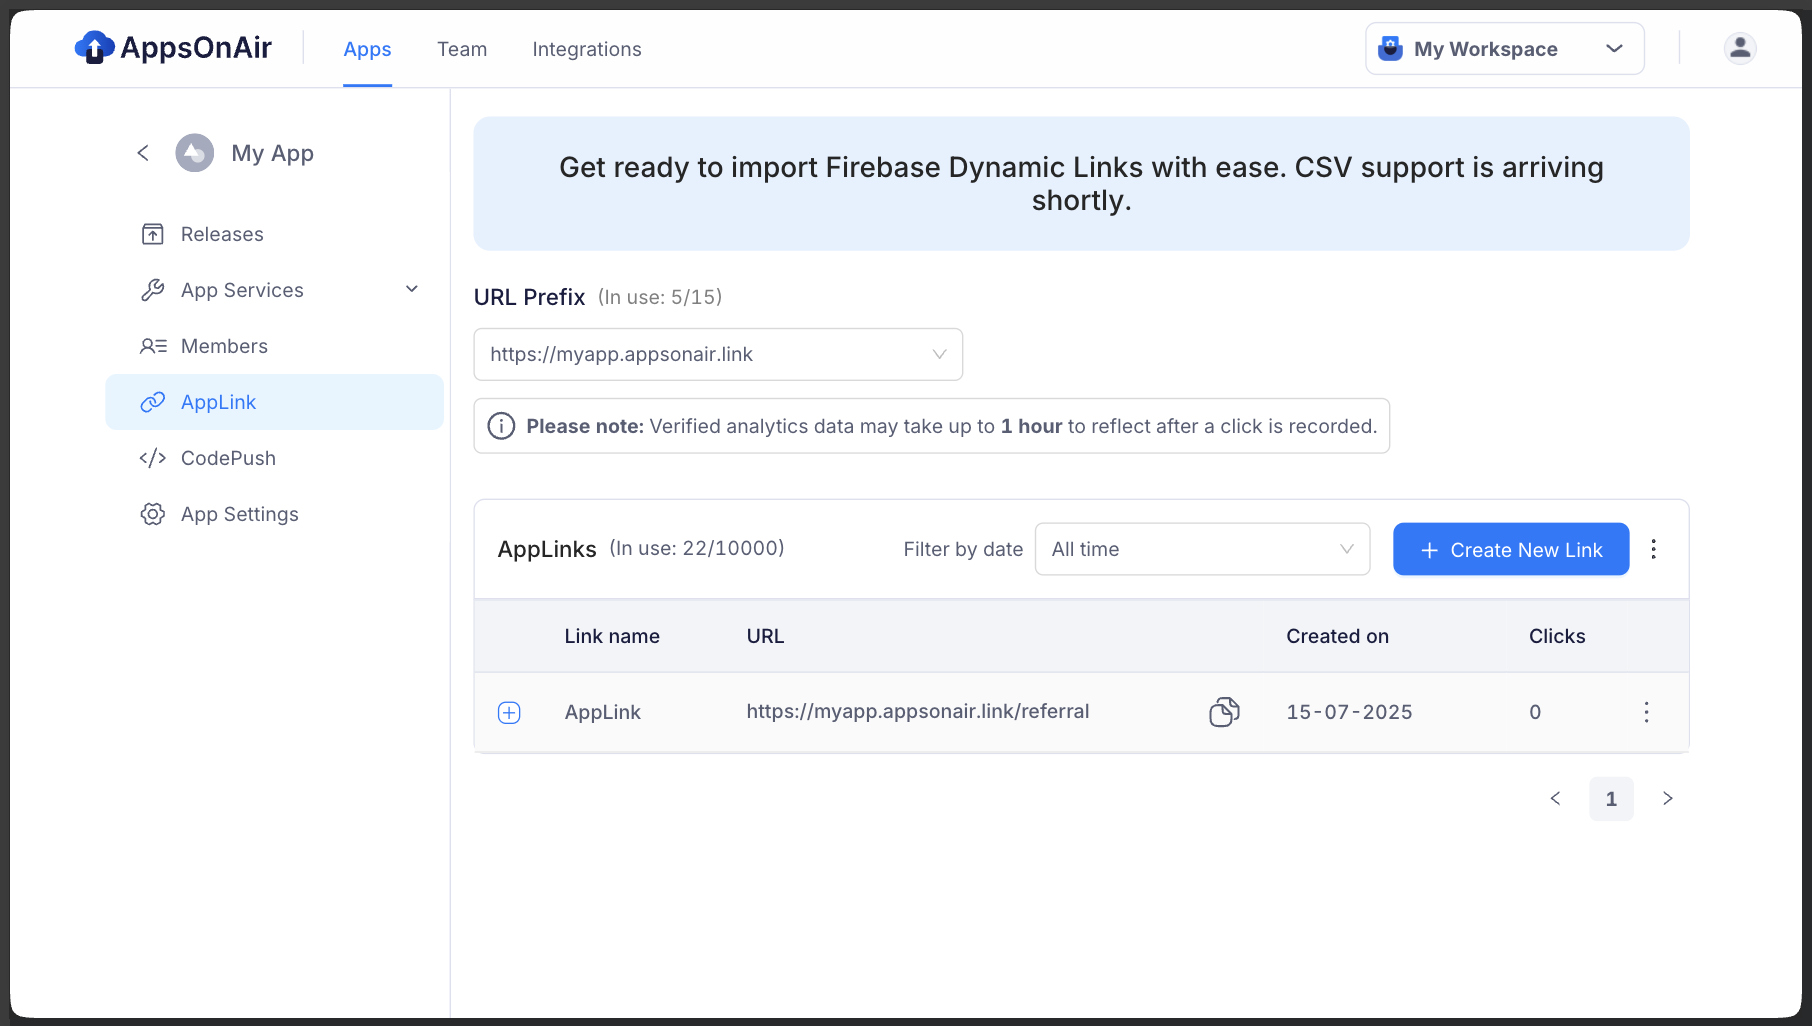
Task: Open the user profile avatar
Action: 1740,48
